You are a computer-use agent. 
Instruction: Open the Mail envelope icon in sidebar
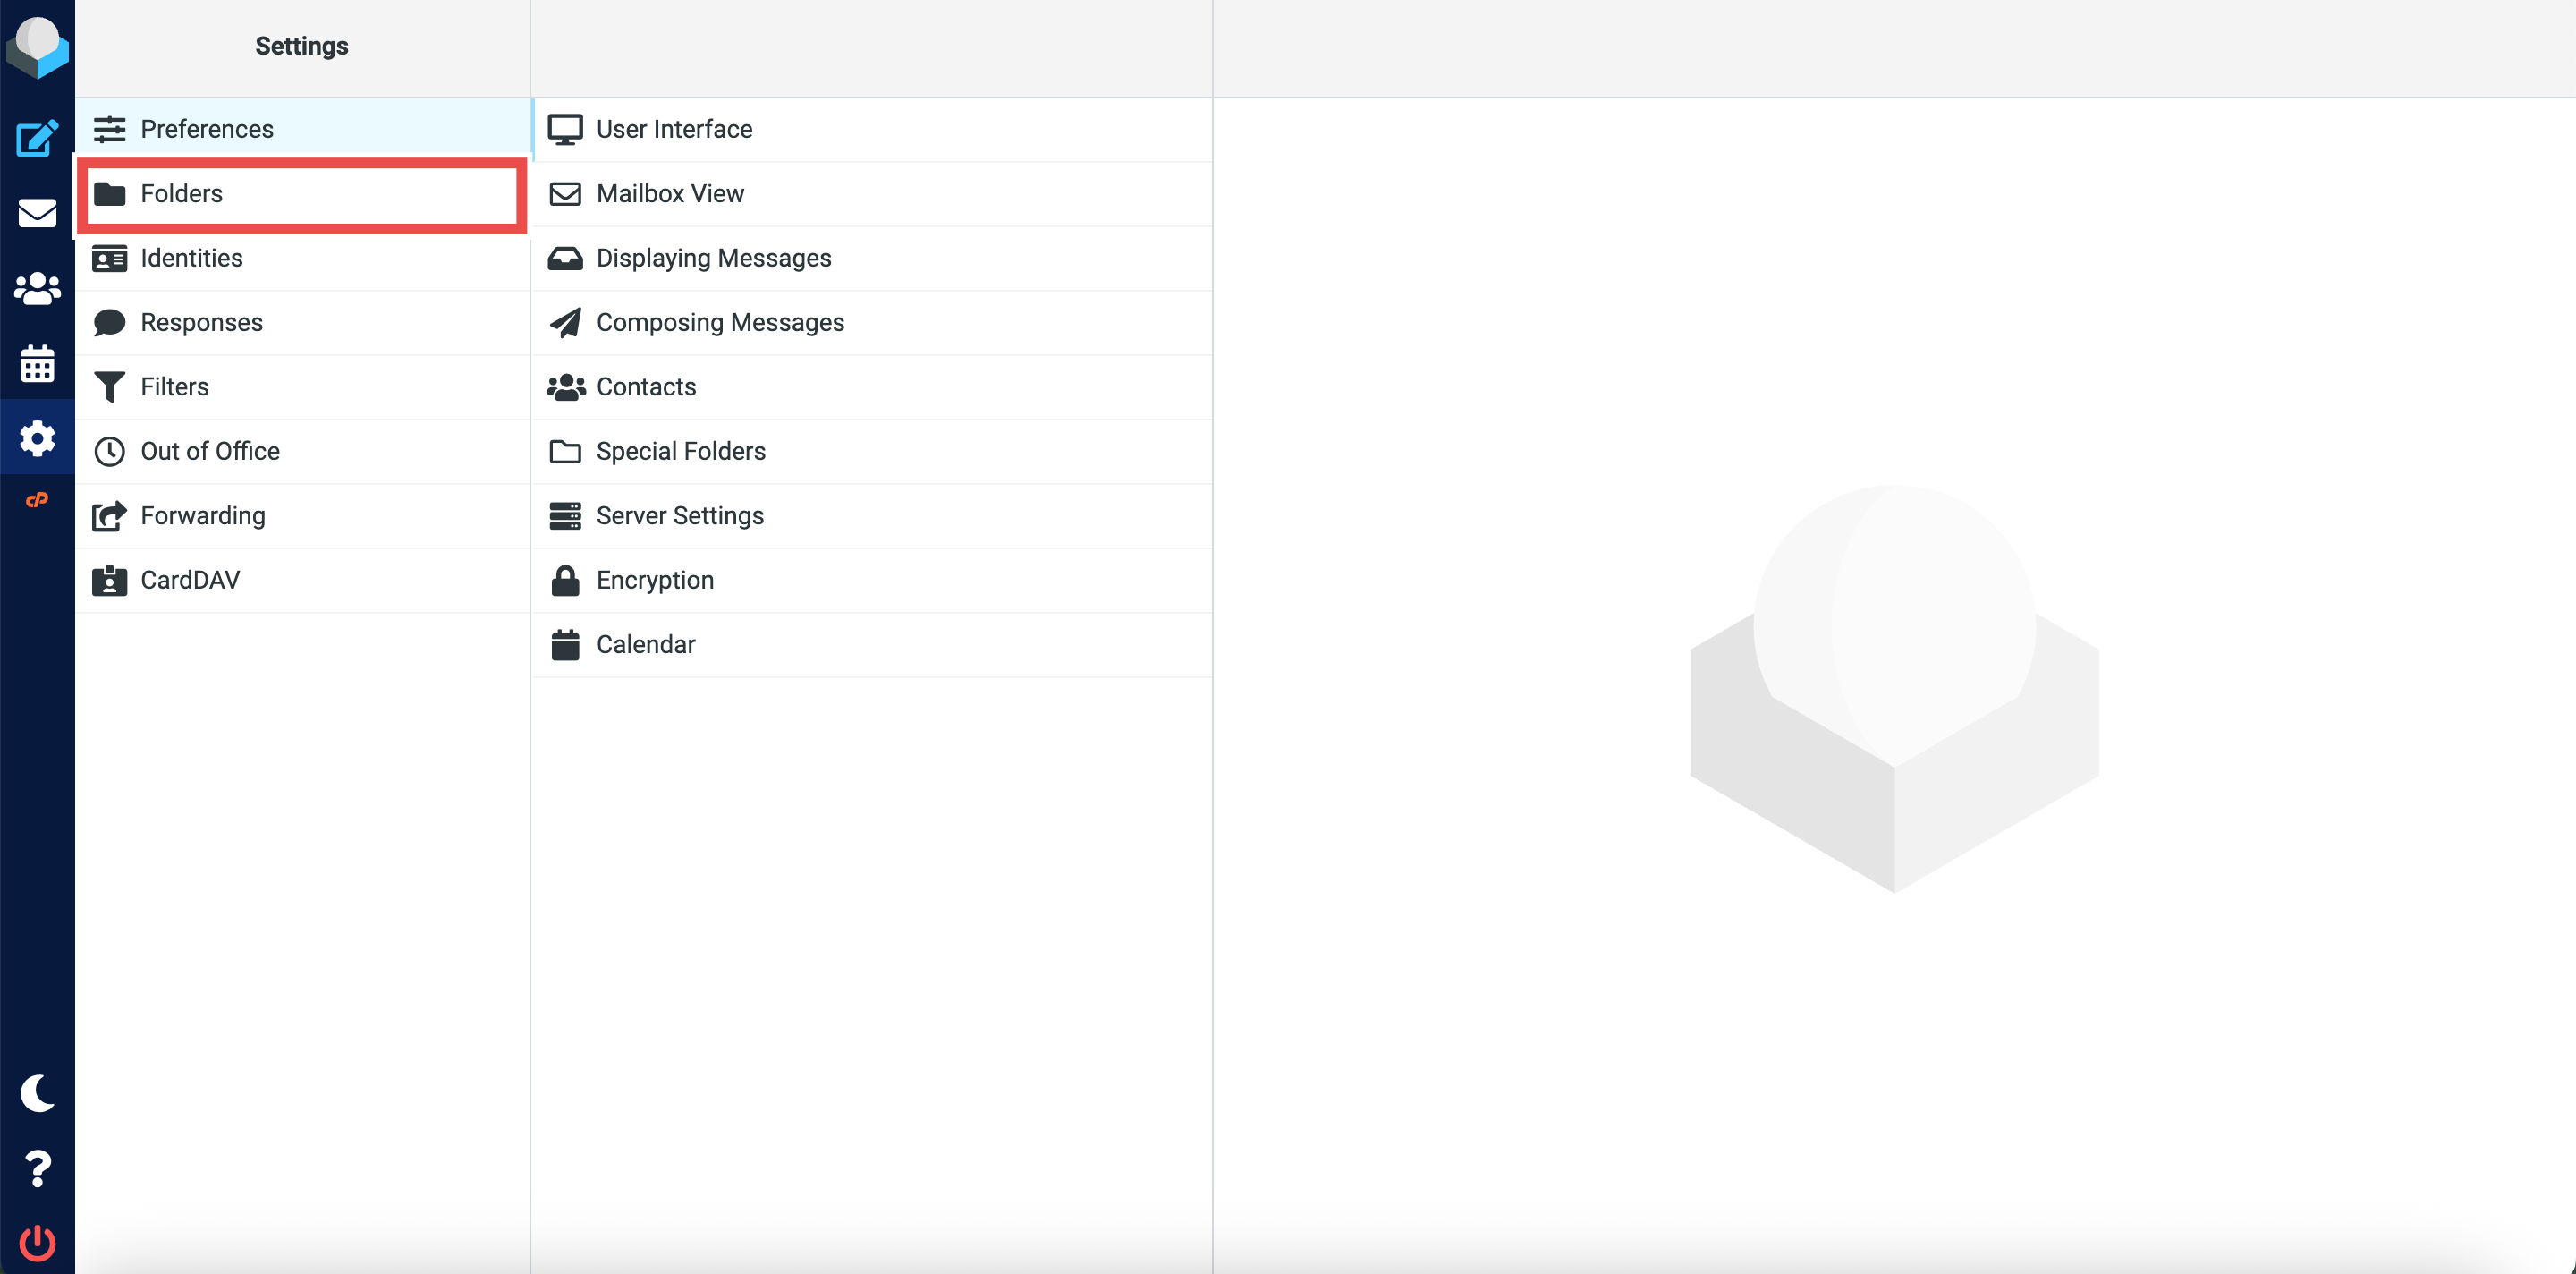point(37,213)
